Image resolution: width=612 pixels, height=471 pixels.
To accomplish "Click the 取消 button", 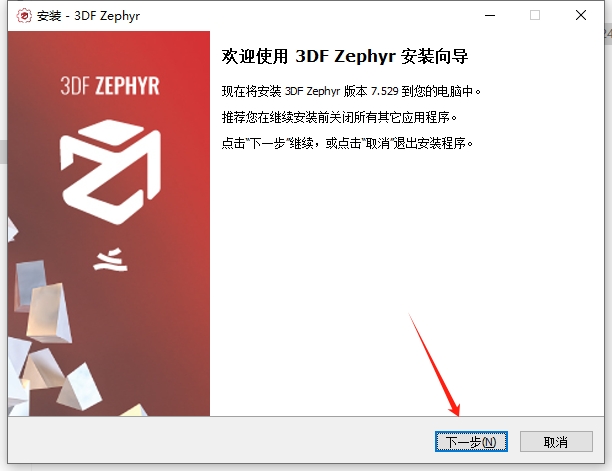I will click(556, 442).
